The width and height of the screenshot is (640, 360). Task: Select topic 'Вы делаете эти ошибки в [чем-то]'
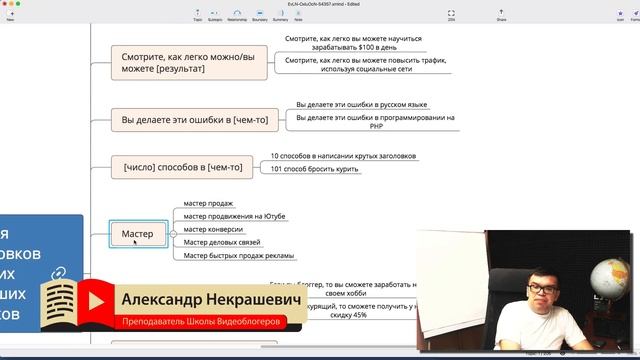(195, 120)
